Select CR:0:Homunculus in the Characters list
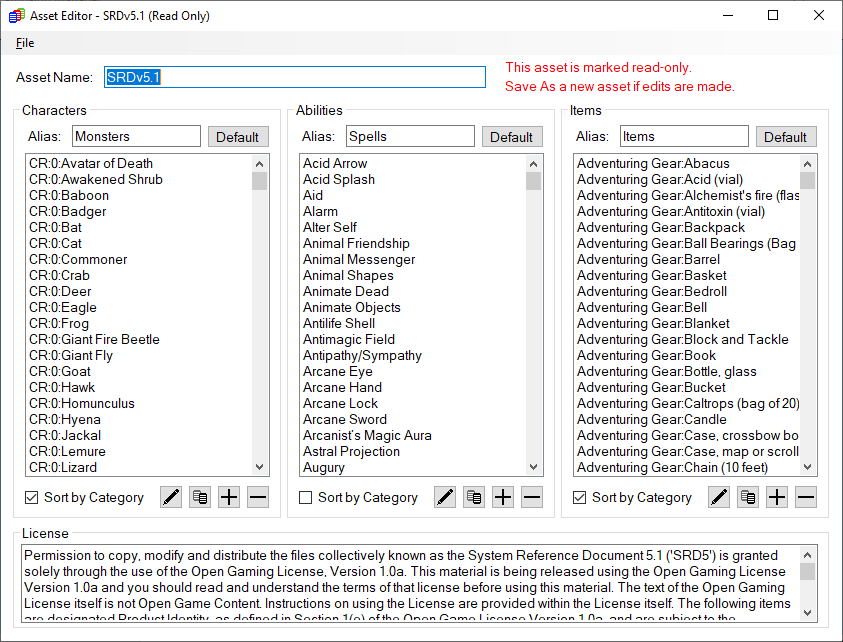The width and height of the screenshot is (843, 642). point(139,404)
